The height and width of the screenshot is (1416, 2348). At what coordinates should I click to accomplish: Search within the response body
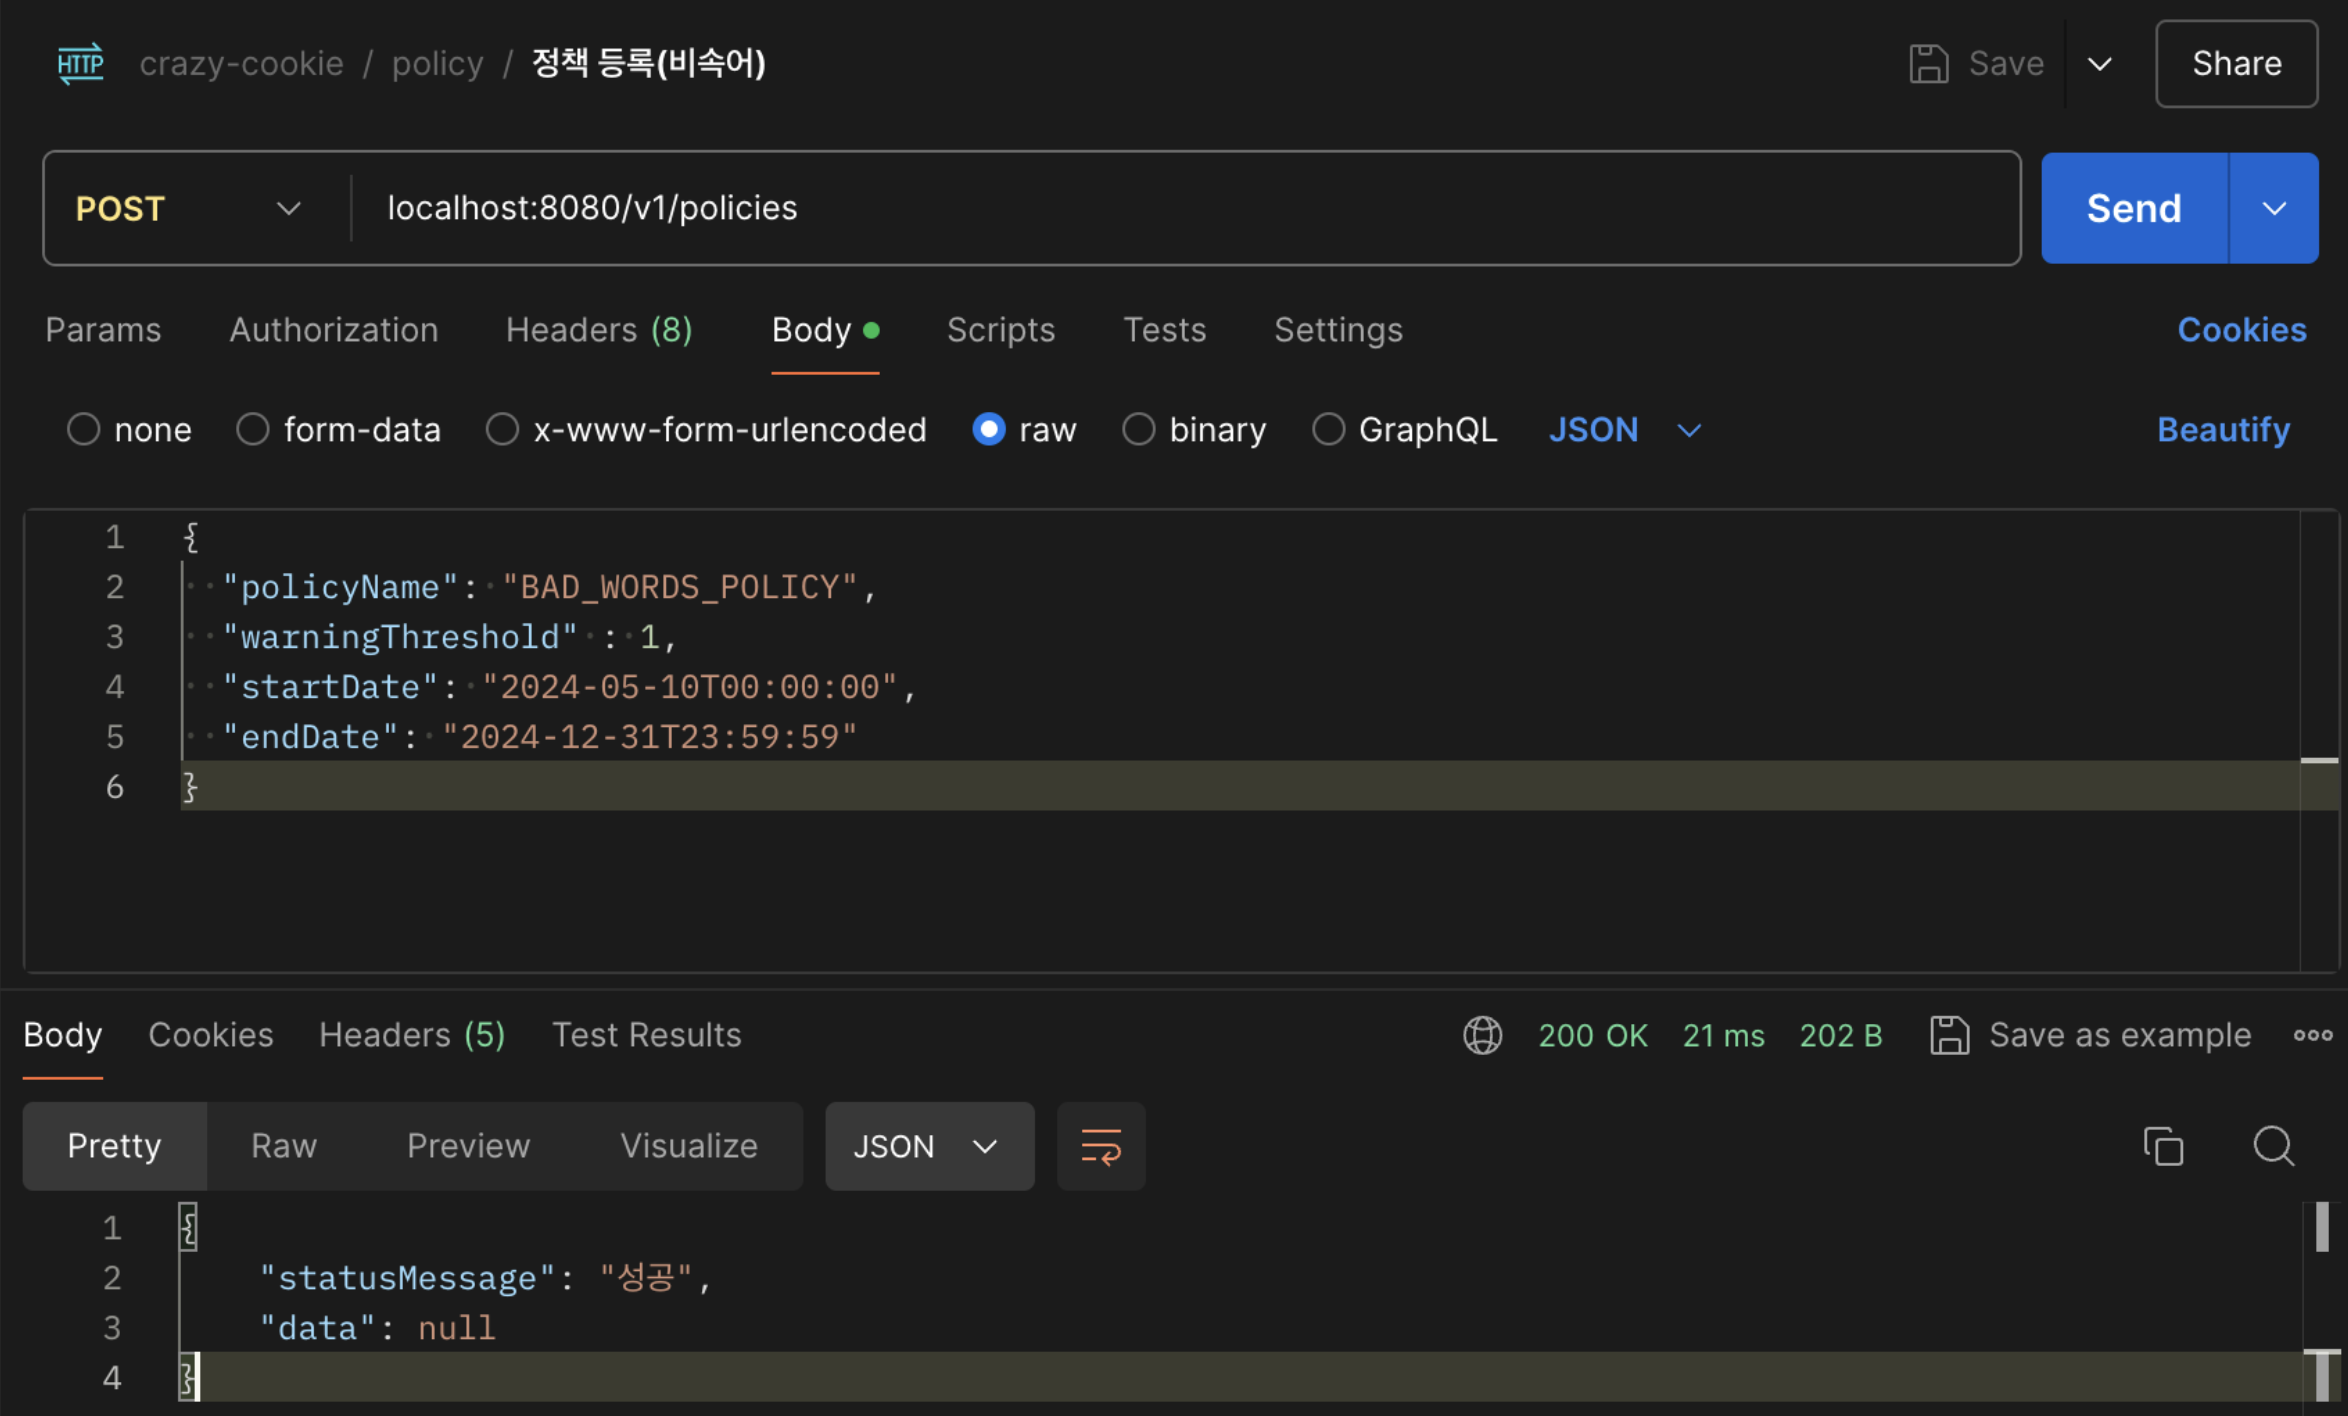click(2273, 1146)
